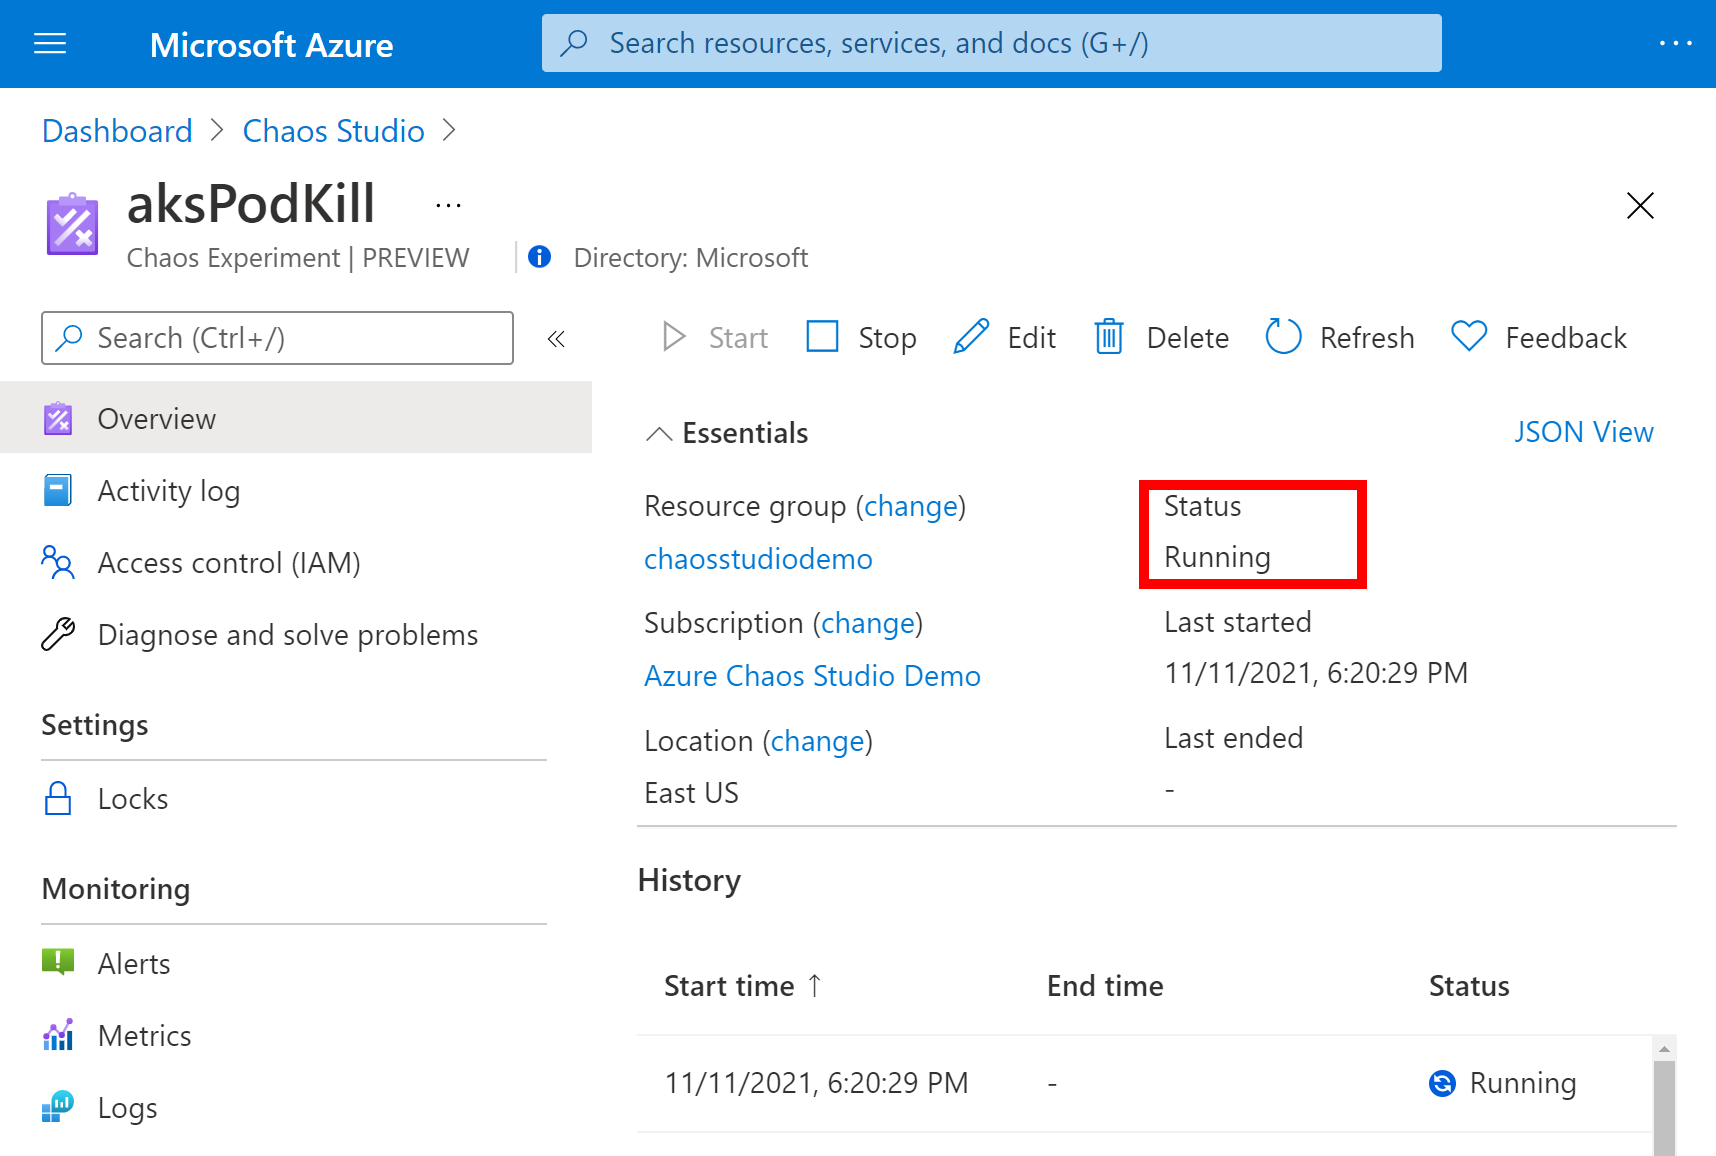Open the JSON View link
1716x1156 pixels.
[1583, 432]
